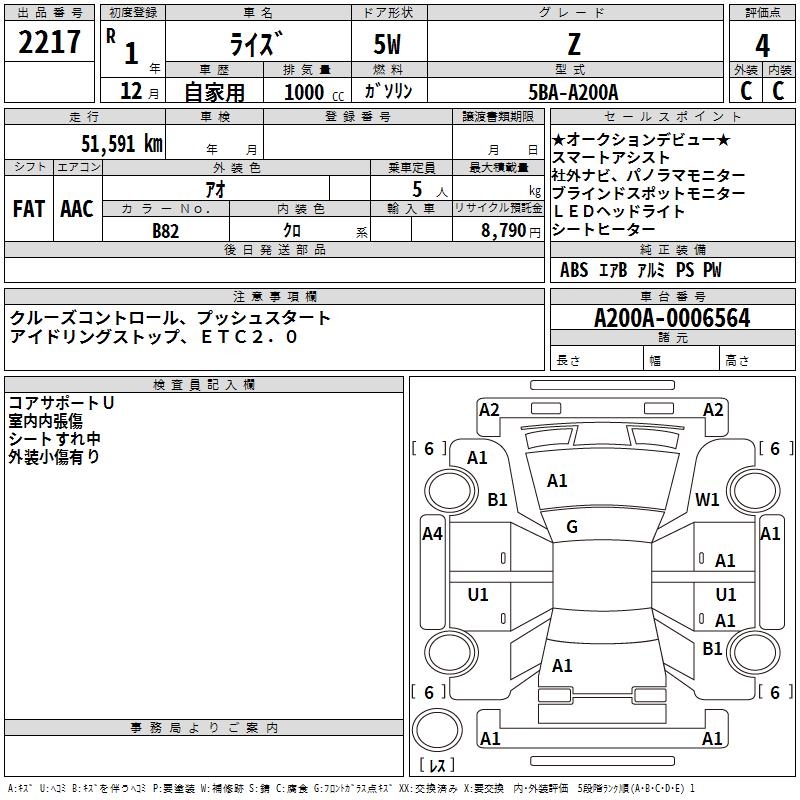
Task: Select the 社外ナビ、パノラマモニター line
Action: [648, 175]
